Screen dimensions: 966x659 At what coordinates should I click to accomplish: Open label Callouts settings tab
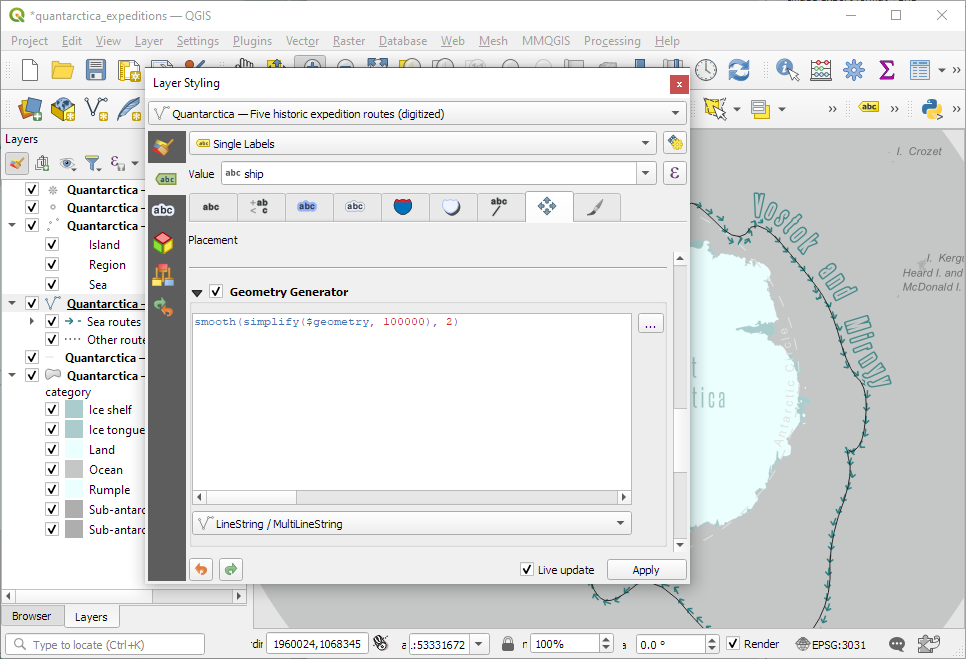(499, 207)
